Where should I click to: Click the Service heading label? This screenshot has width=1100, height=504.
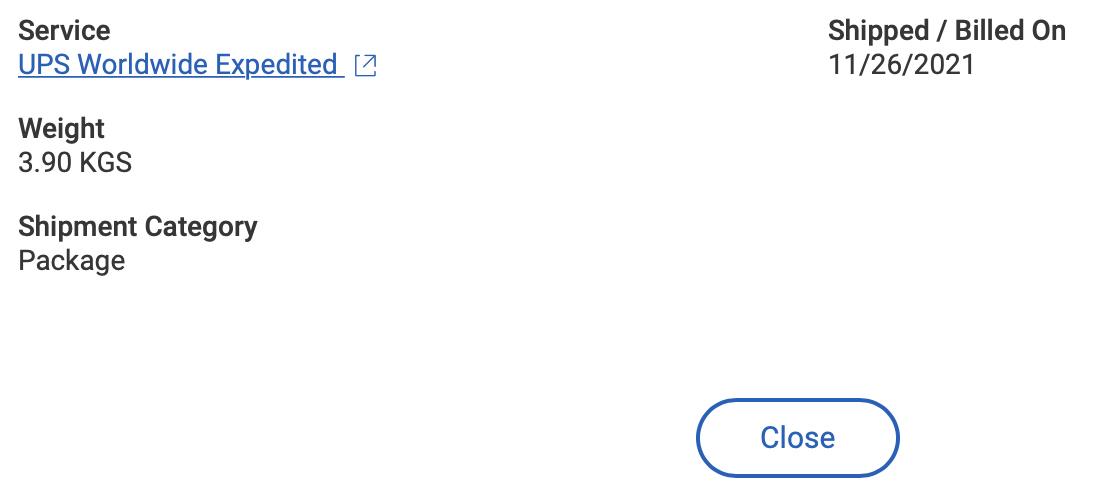(x=64, y=31)
